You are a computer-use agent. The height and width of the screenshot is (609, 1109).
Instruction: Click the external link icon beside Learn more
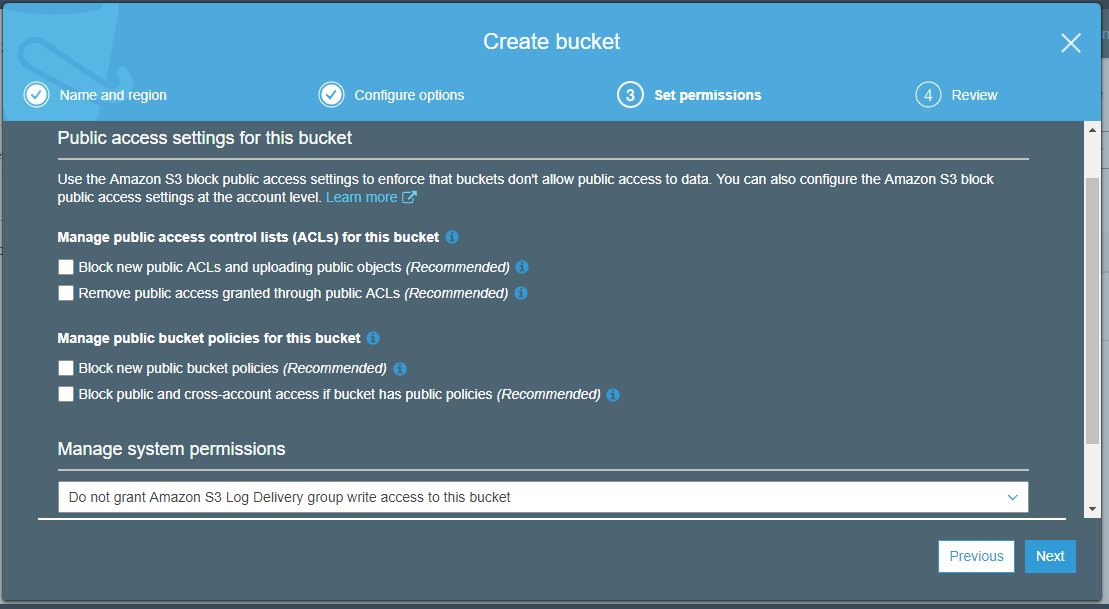(x=410, y=197)
